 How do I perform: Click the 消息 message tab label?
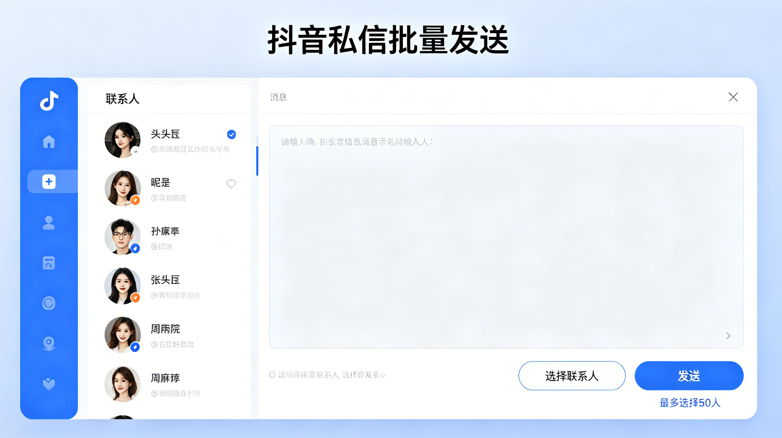(278, 97)
